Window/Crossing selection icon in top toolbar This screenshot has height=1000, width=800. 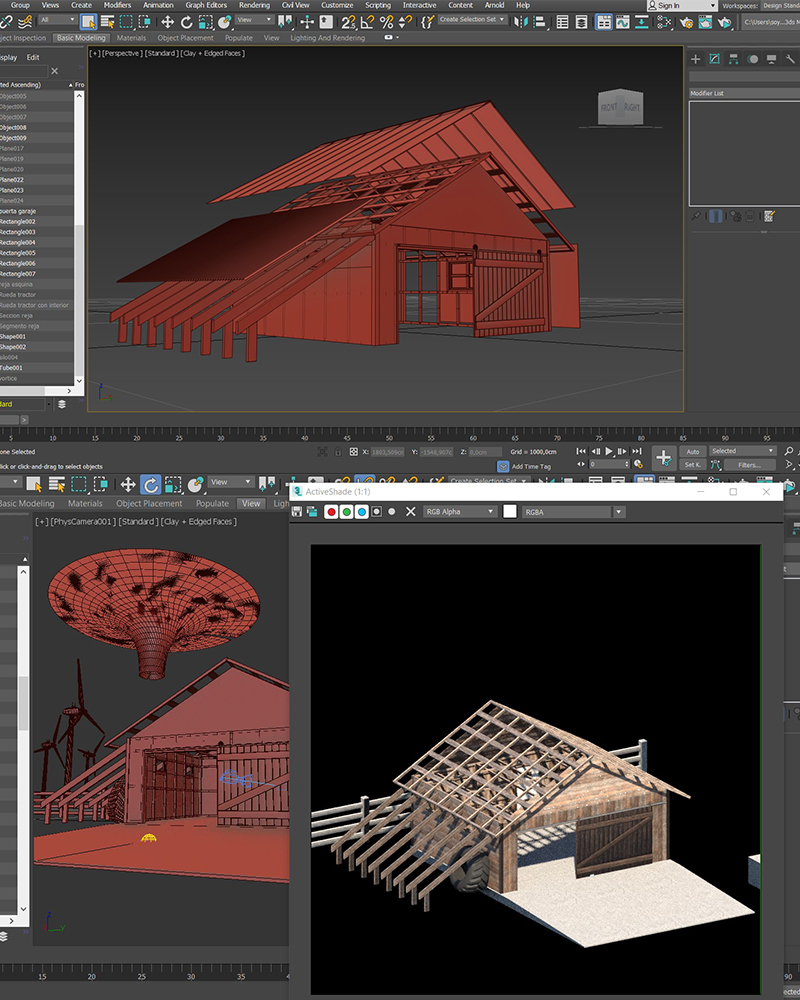pyautogui.click(x=145, y=22)
